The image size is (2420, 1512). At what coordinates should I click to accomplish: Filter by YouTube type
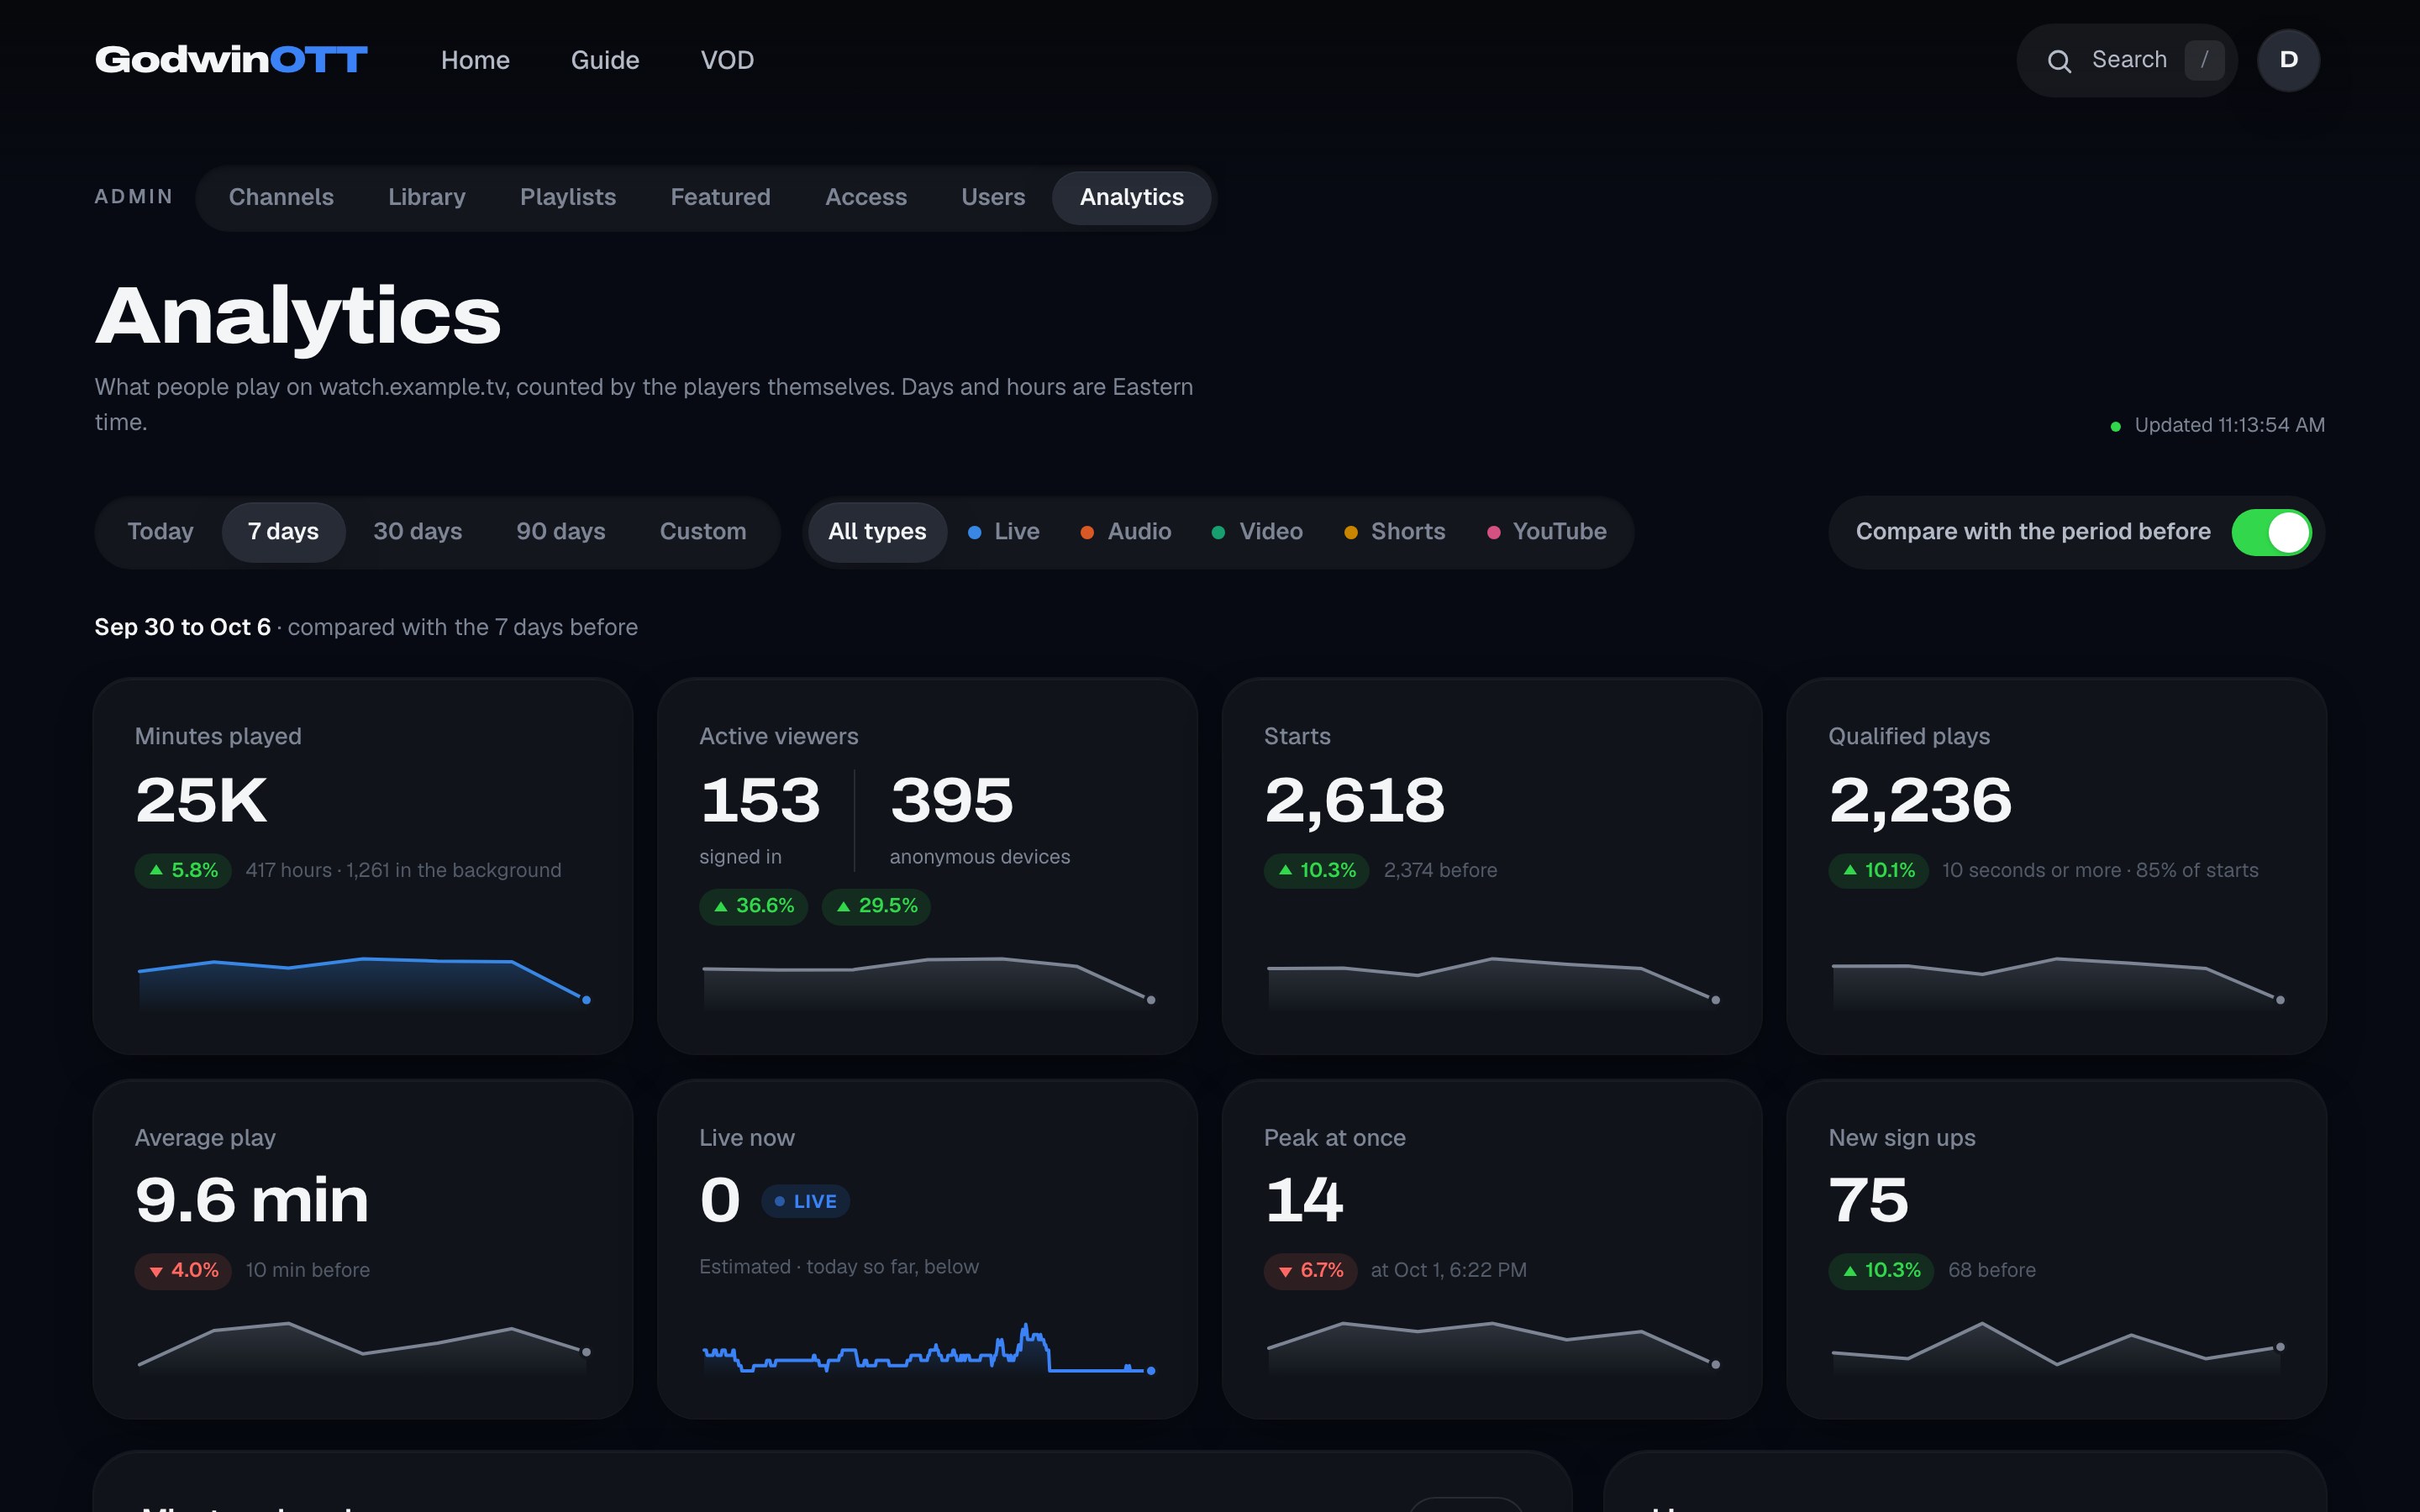[x=1547, y=532]
